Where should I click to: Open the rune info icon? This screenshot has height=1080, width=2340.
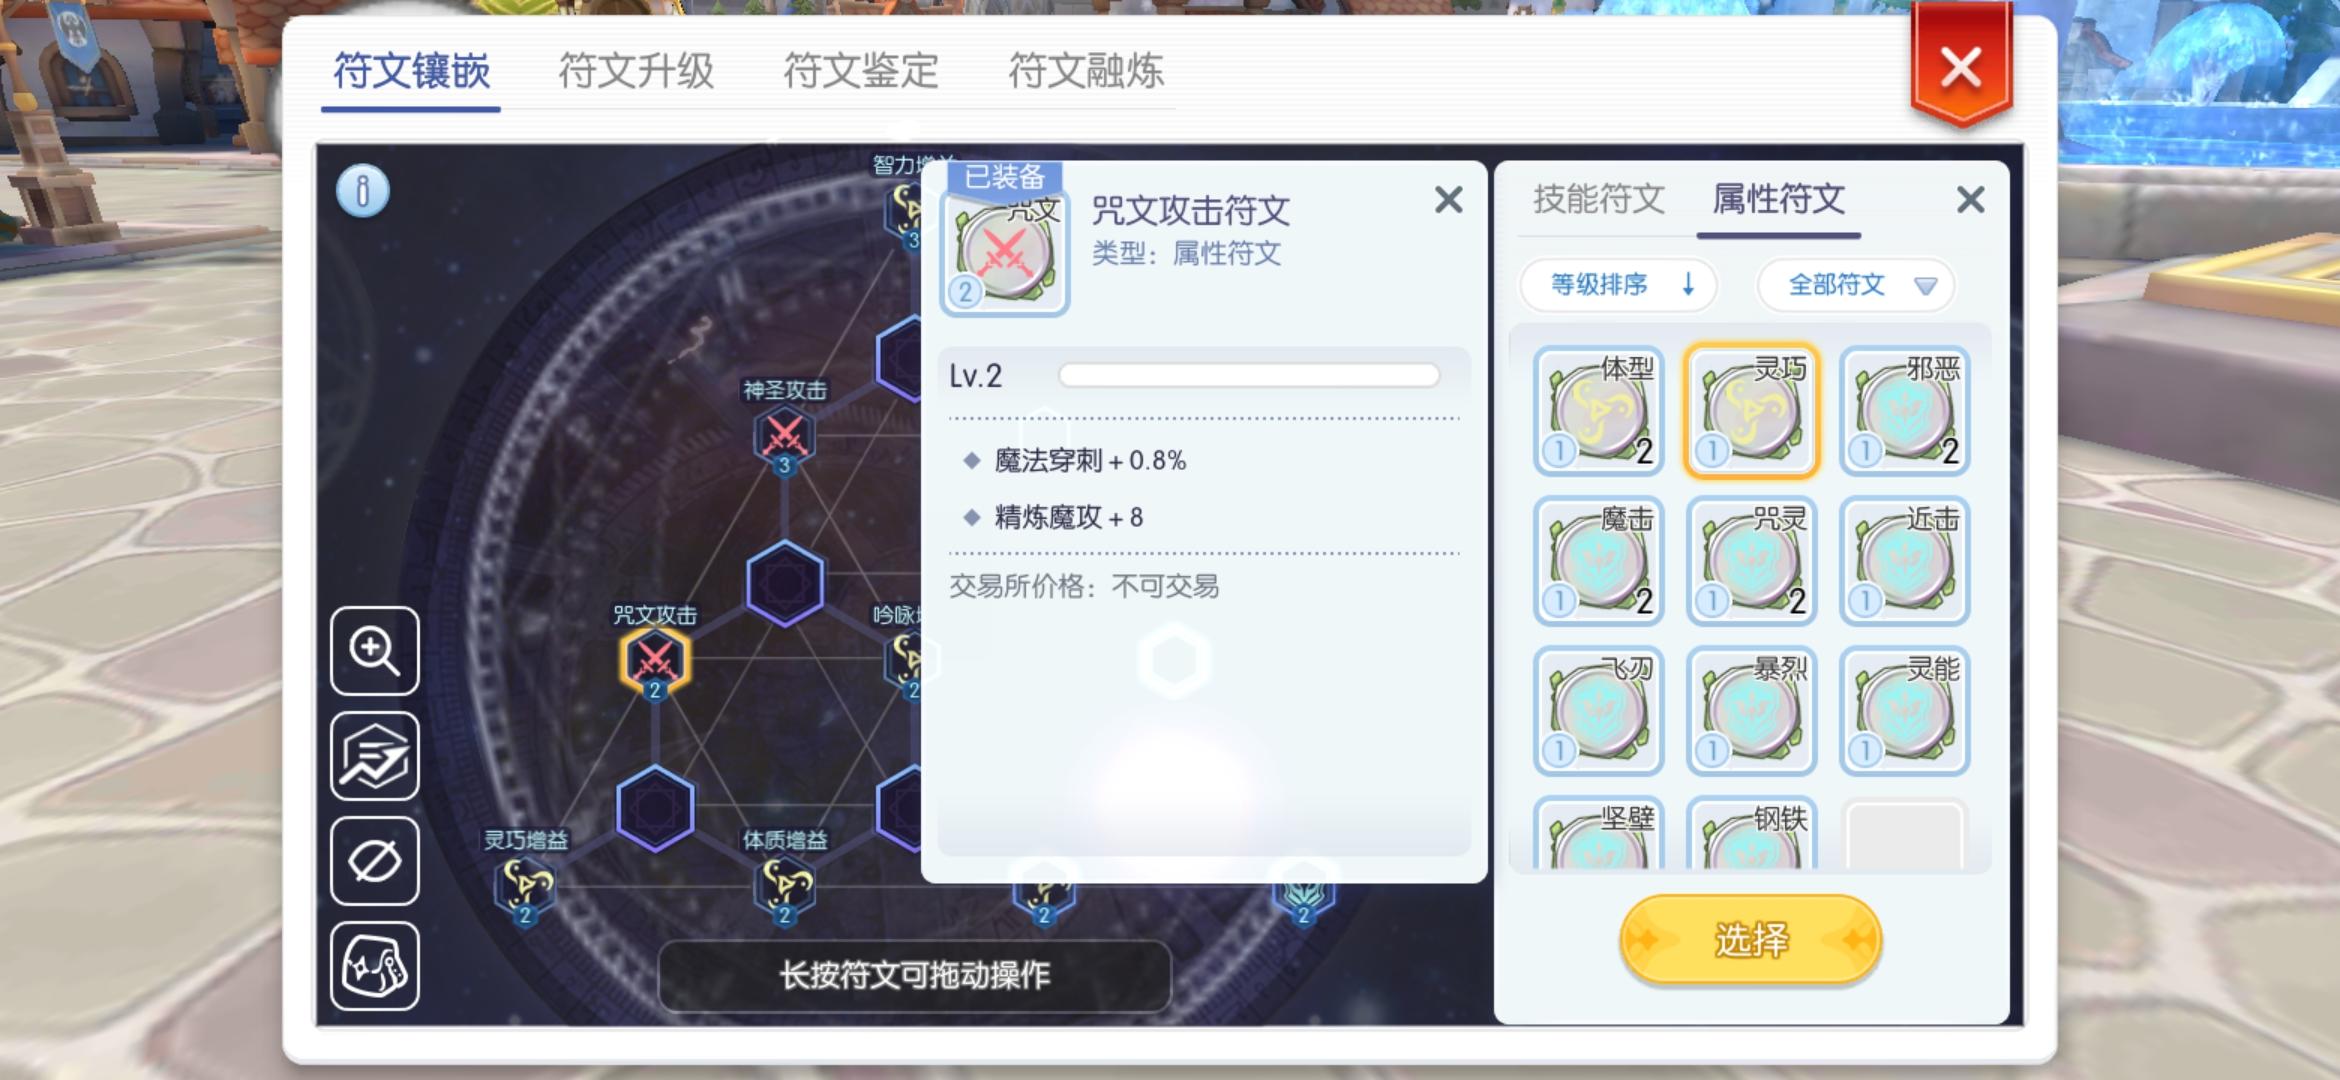363,190
